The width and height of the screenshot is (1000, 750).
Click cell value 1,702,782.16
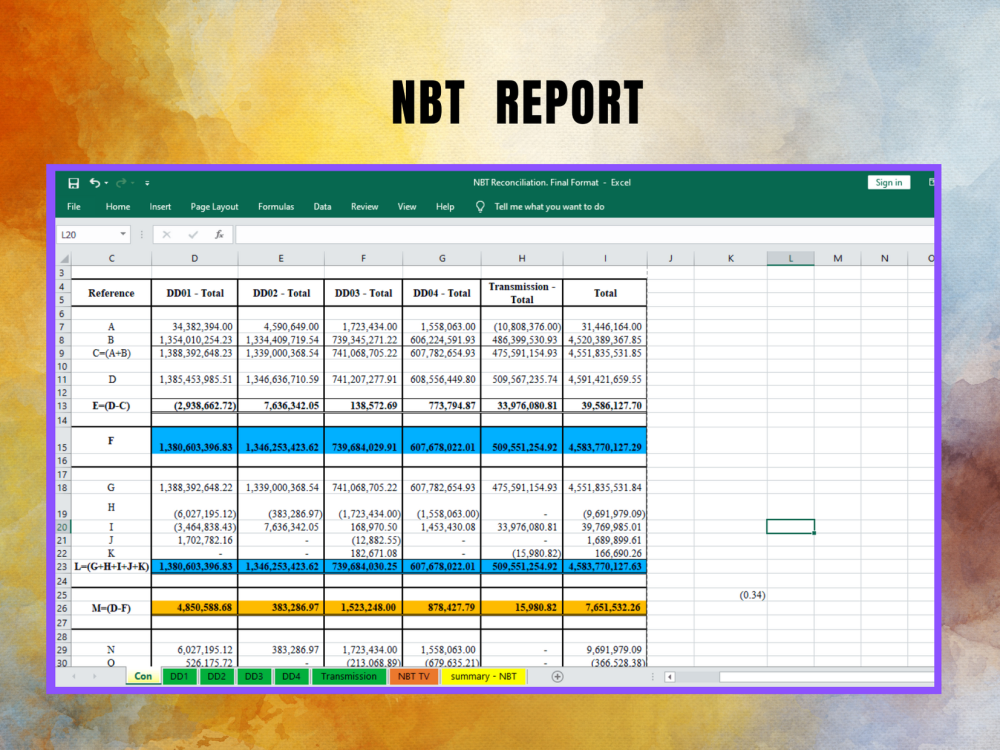click(x=195, y=540)
